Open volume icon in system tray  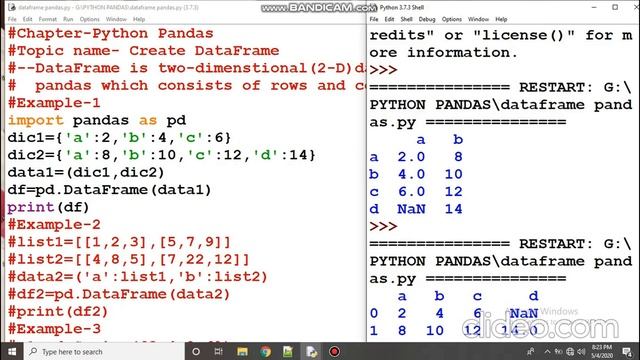click(x=581, y=351)
